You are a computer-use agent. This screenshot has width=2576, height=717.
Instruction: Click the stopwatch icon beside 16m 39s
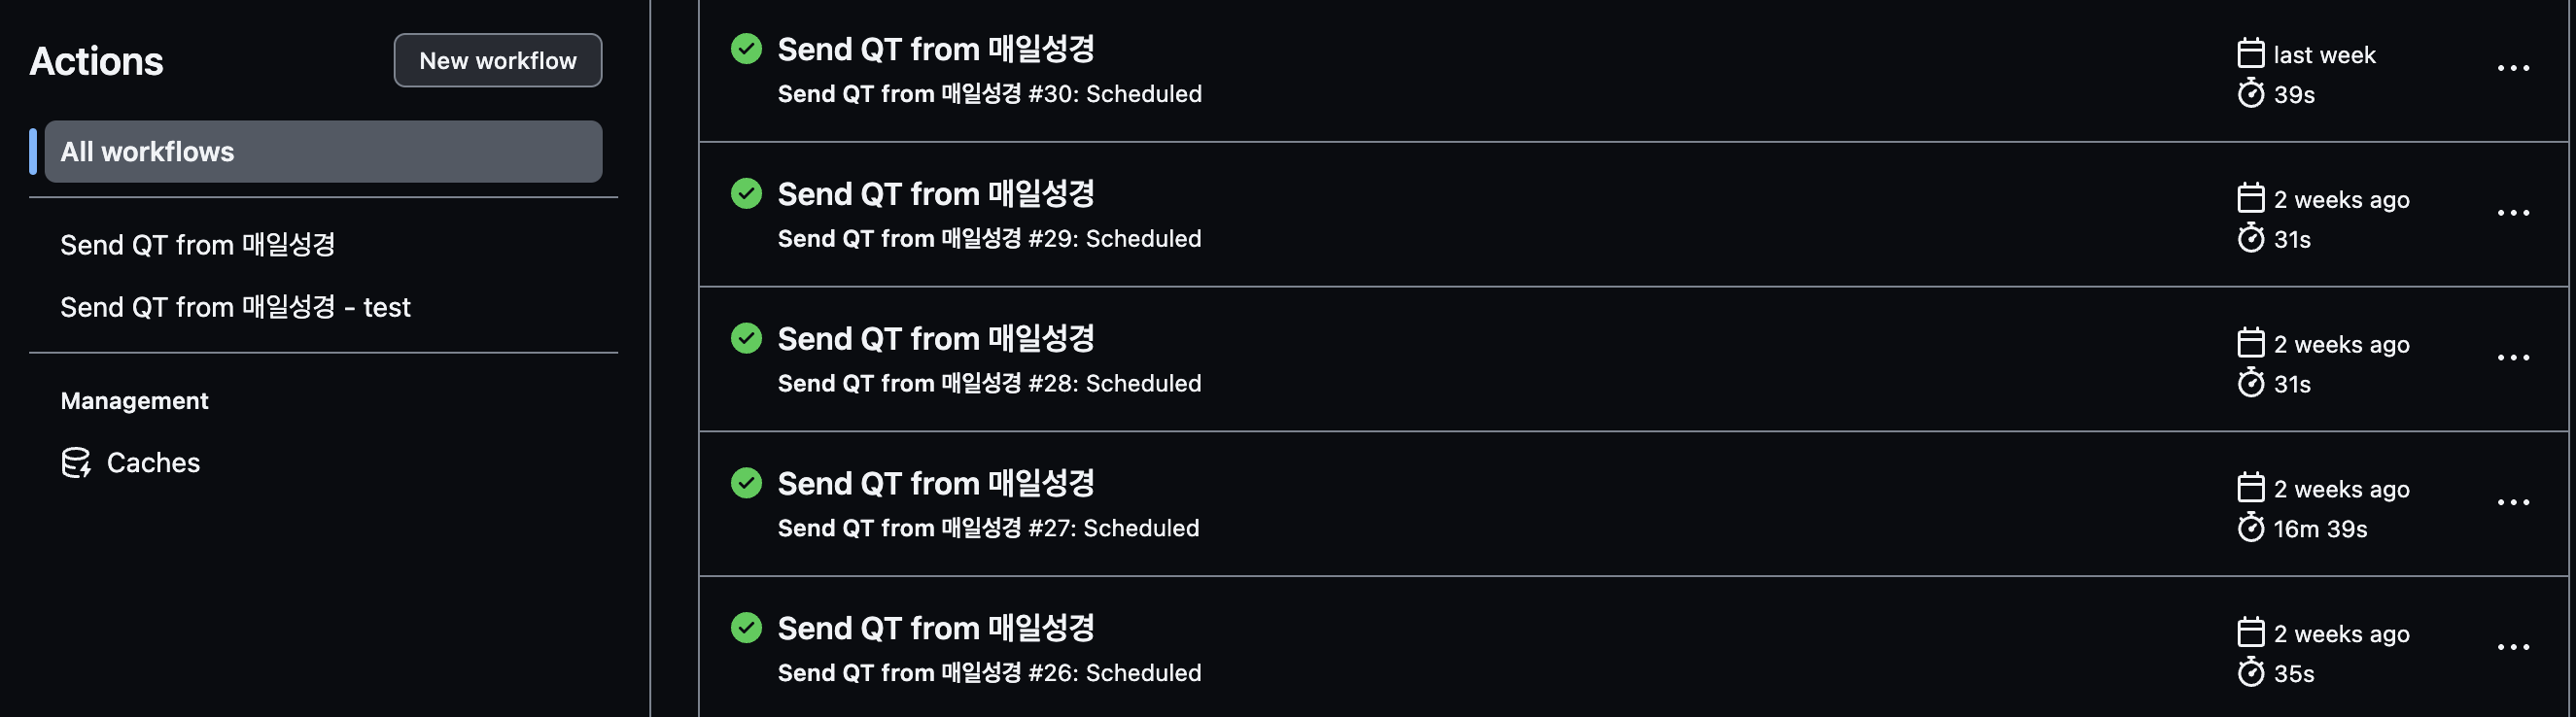(x=2252, y=529)
